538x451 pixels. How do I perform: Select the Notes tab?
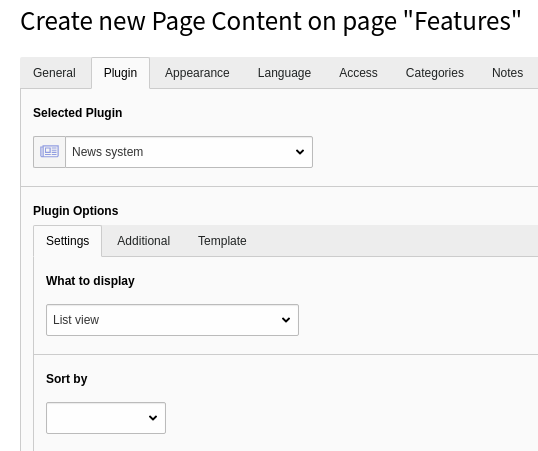click(x=507, y=73)
